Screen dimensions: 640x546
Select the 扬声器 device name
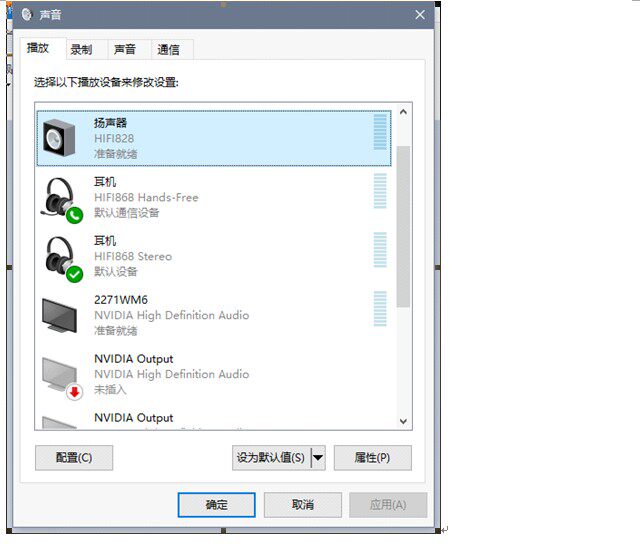point(111,123)
